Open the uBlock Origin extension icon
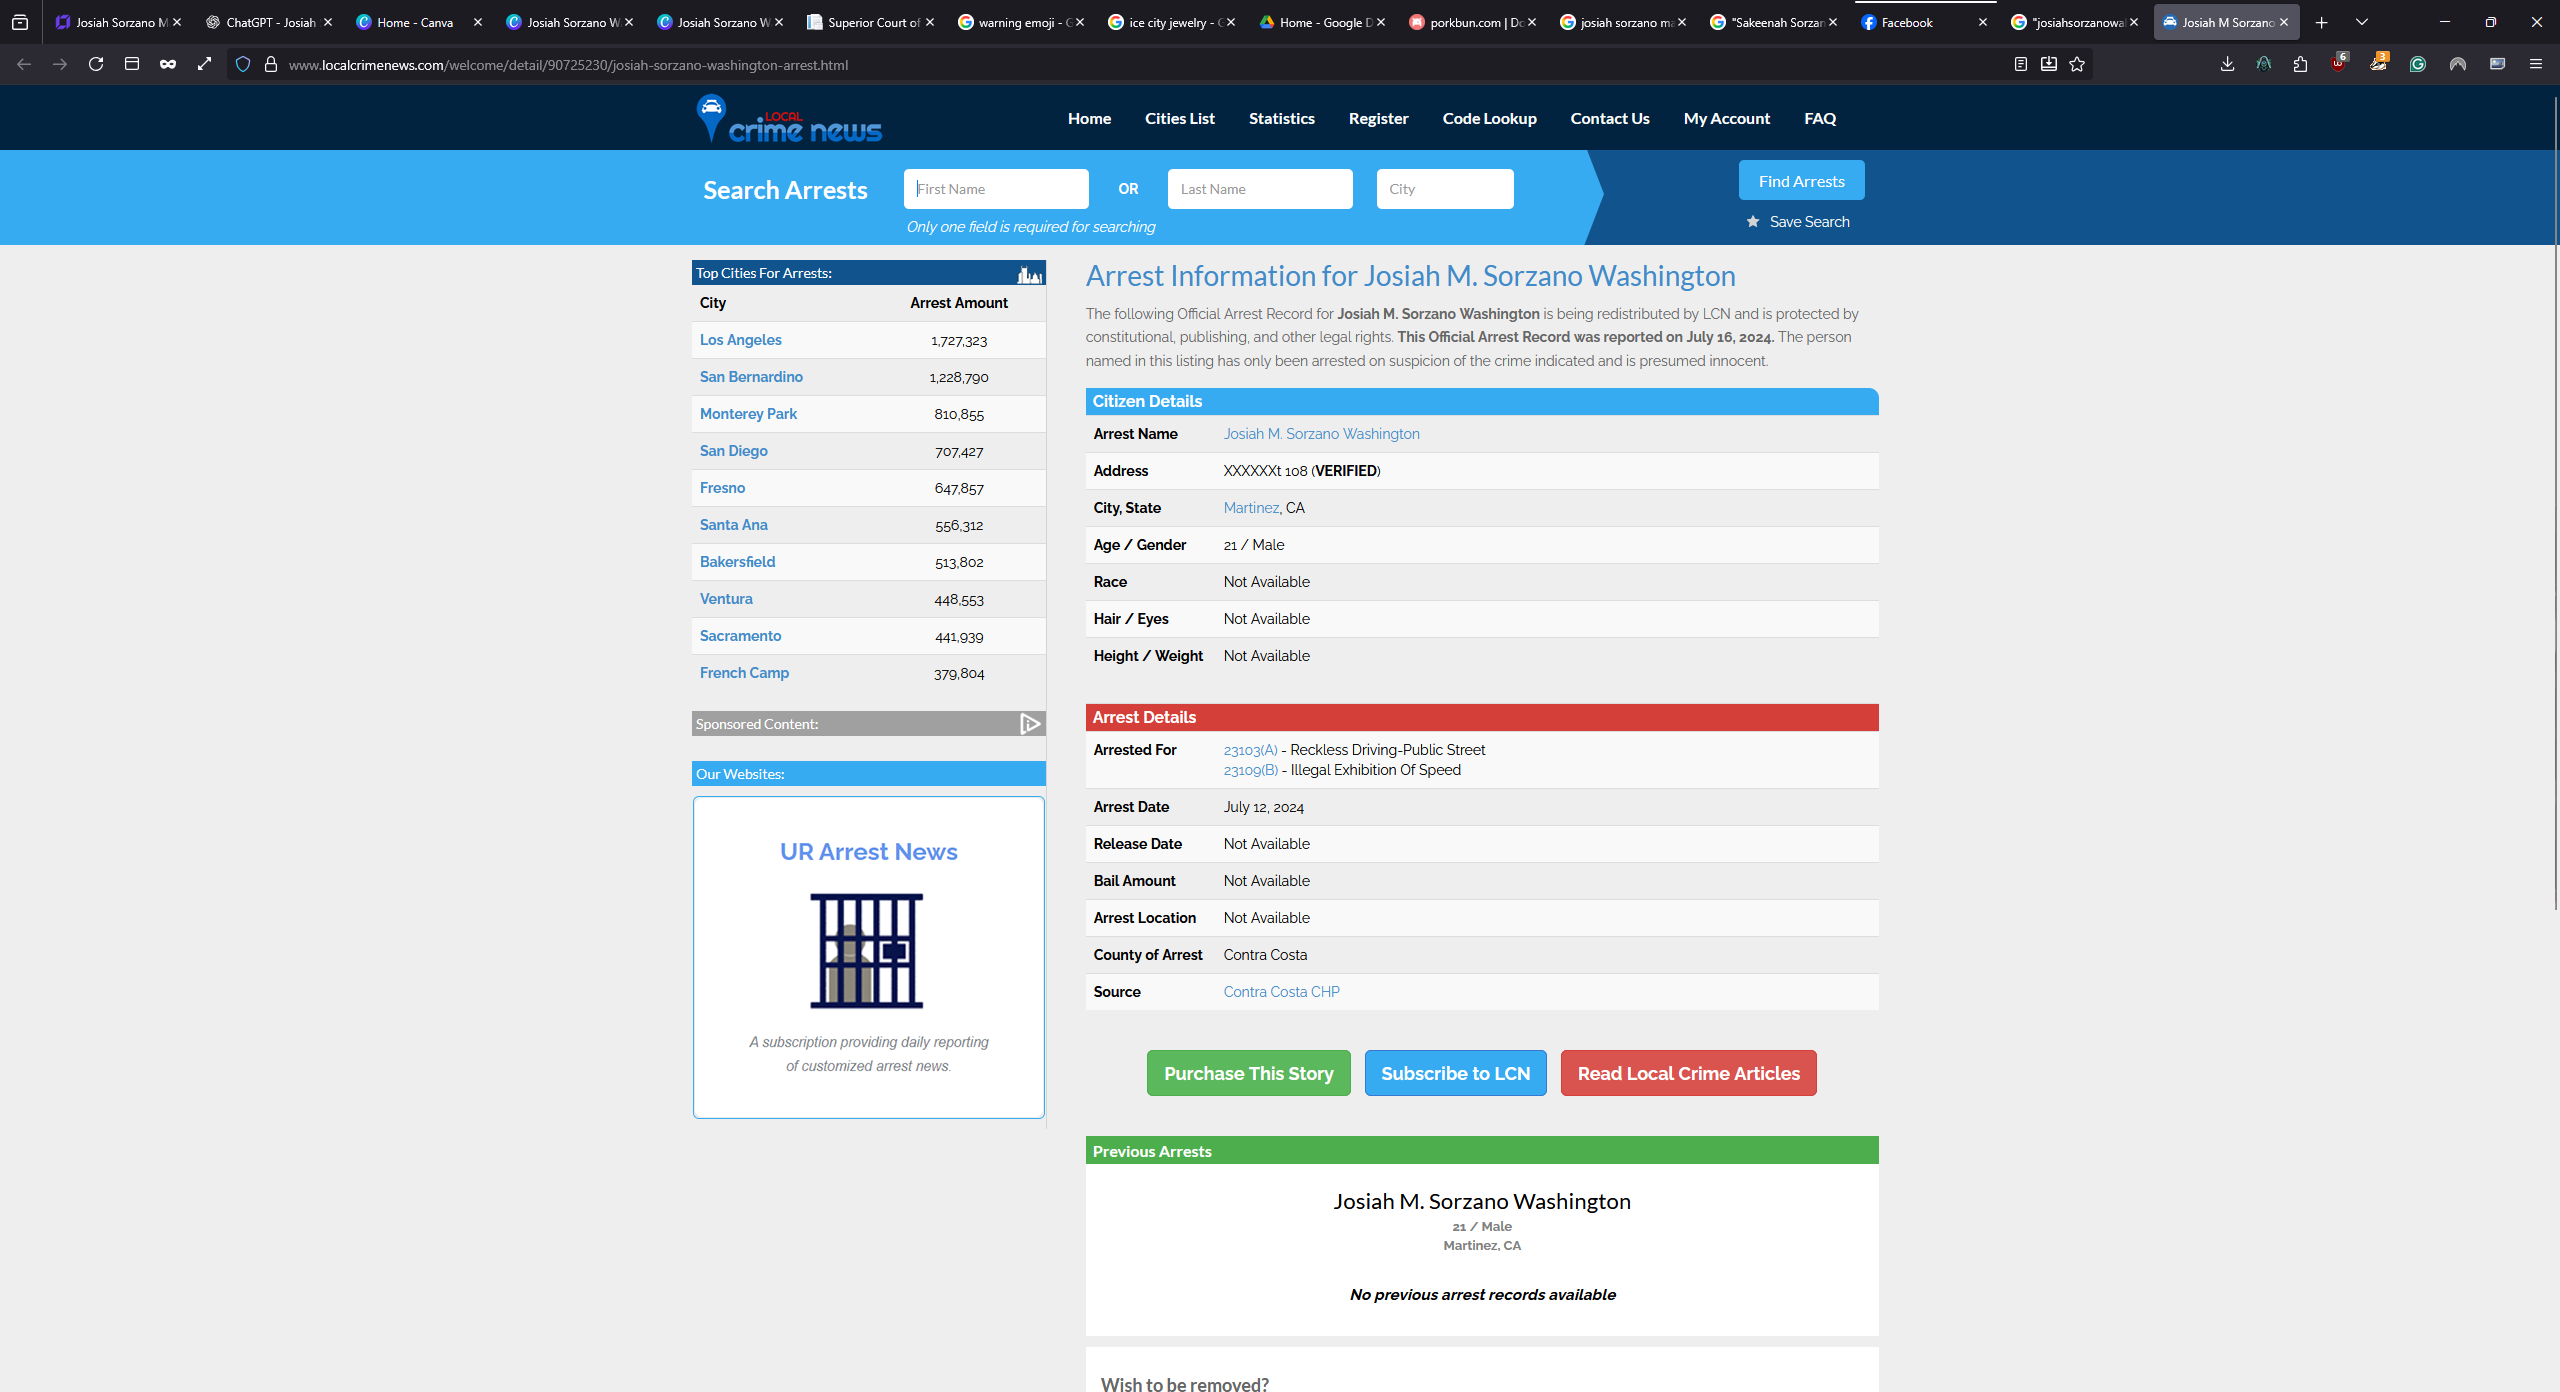The height and width of the screenshot is (1392, 2560). (2338, 65)
